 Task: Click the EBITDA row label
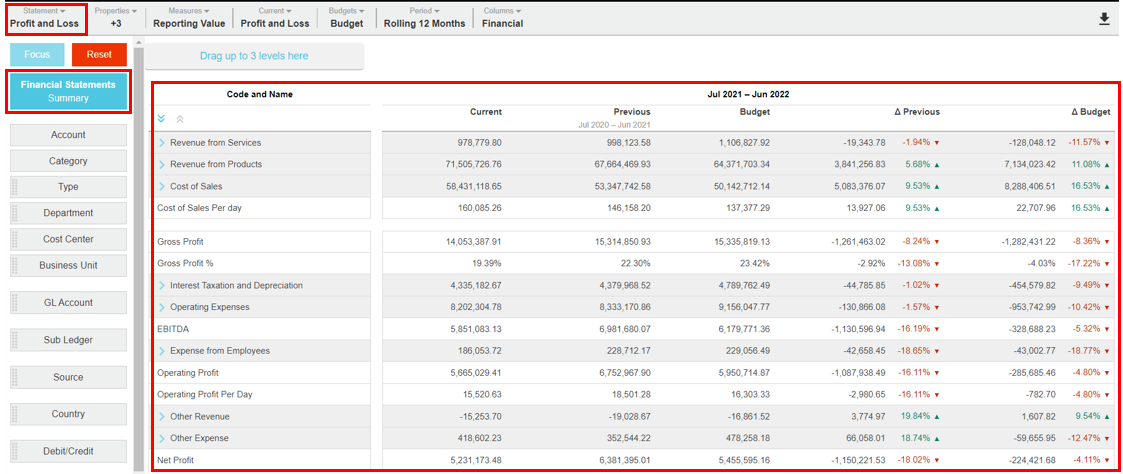[173, 329]
